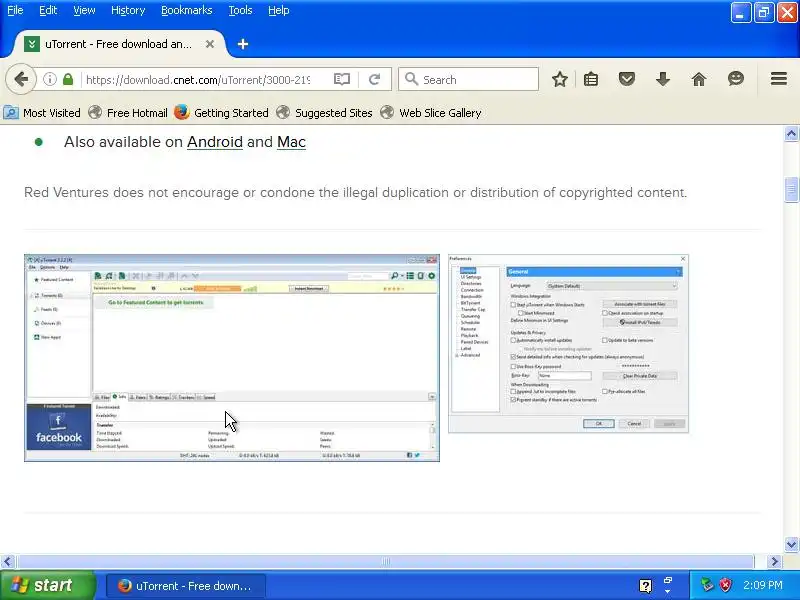800x600 pixels.
Task: Click the small windows icon above tray arrow
Action: click(668, 580)
